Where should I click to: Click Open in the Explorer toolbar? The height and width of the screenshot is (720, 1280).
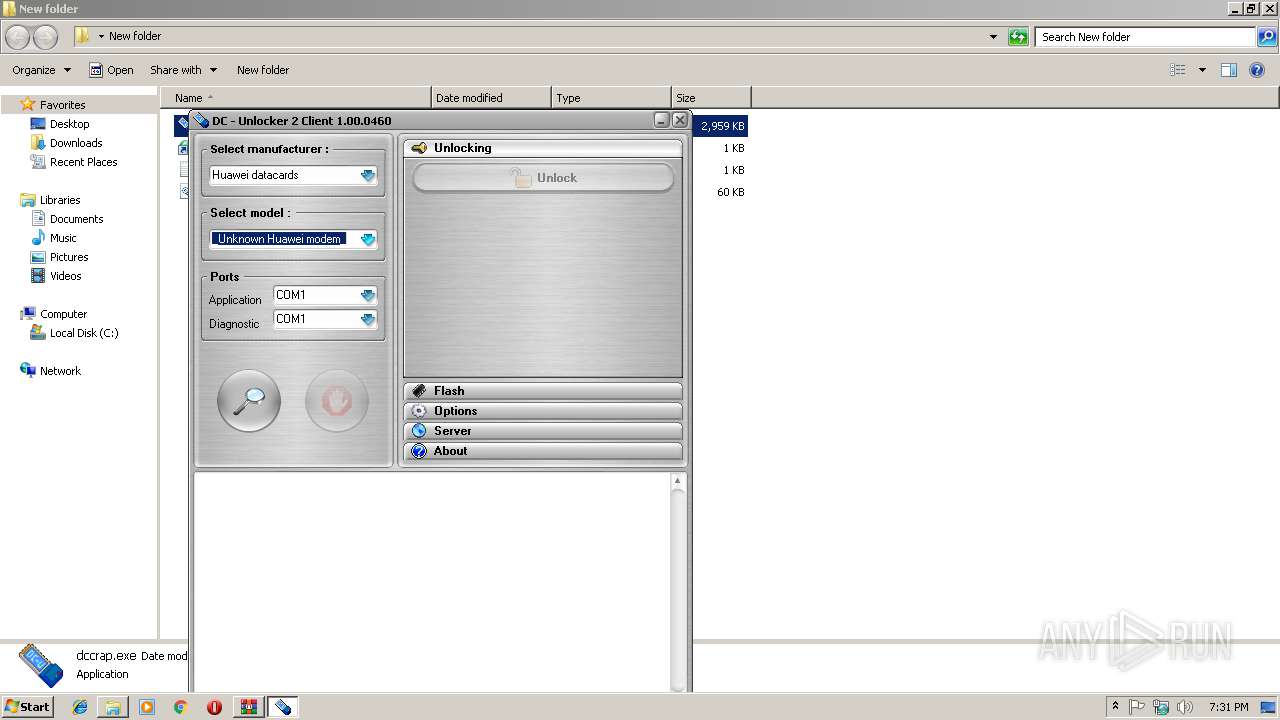[111, 70]
